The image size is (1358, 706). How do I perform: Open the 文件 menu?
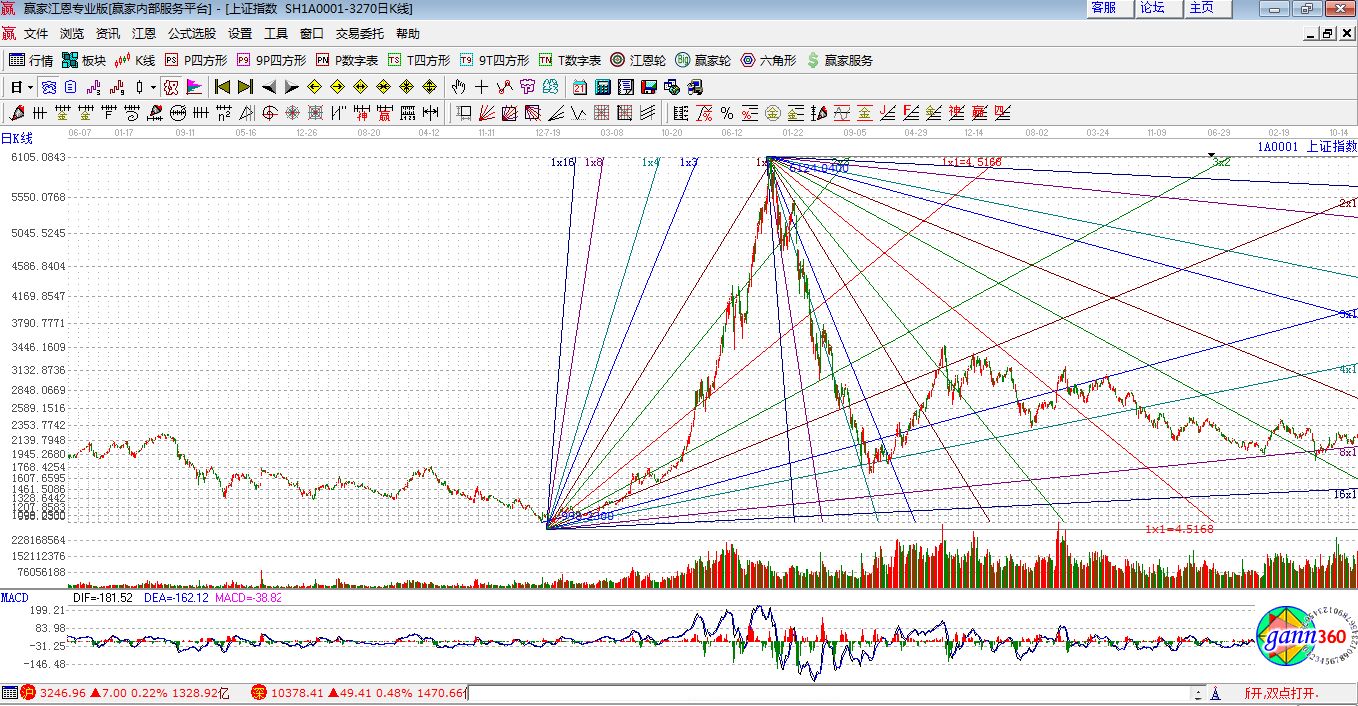click(36, 33)
